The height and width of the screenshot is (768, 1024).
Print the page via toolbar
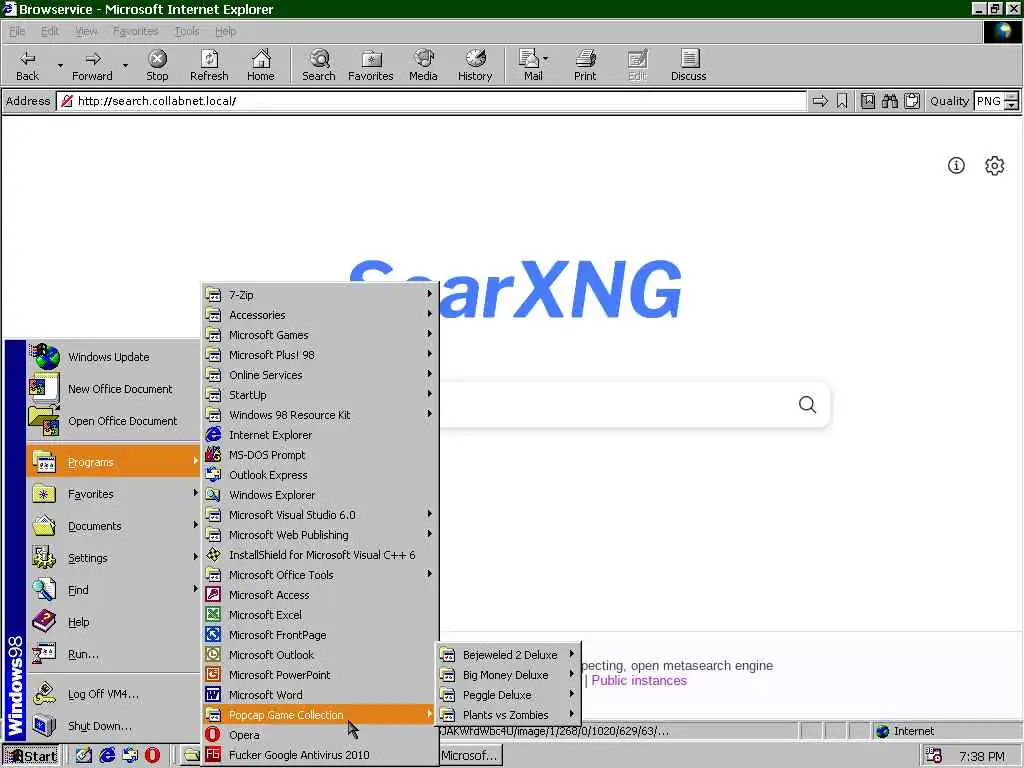pyautogui.click(x=585, y=65)
